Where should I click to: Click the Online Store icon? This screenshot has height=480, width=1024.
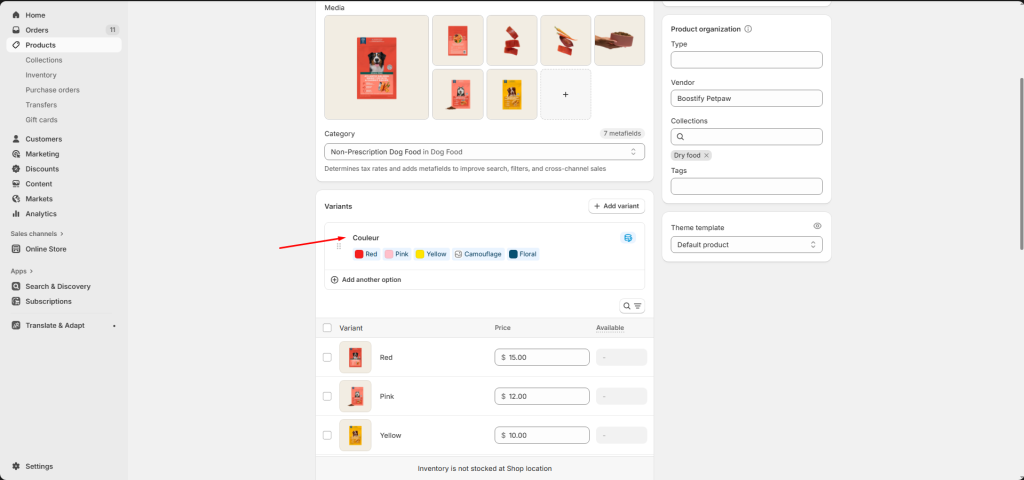click(16, 249)
